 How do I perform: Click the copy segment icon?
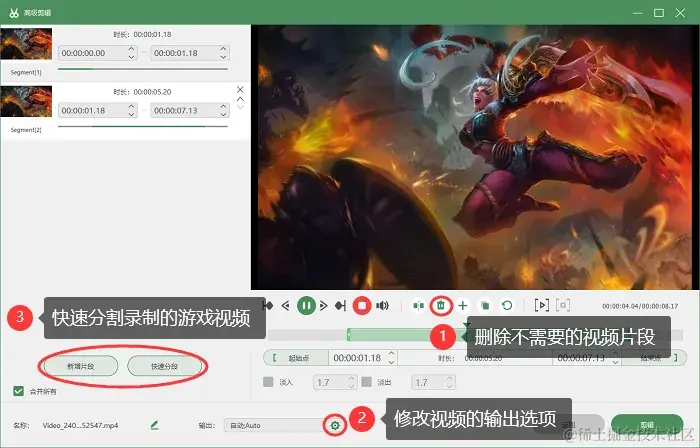click(x=485, y=306)
